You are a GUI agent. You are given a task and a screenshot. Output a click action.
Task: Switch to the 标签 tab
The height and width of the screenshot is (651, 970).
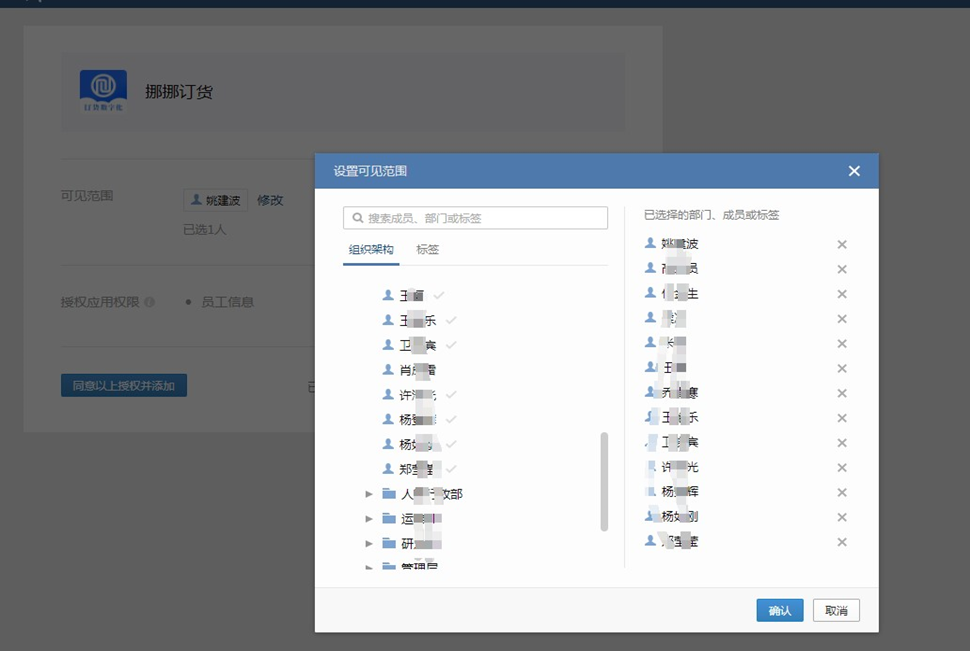click(427, 250)
